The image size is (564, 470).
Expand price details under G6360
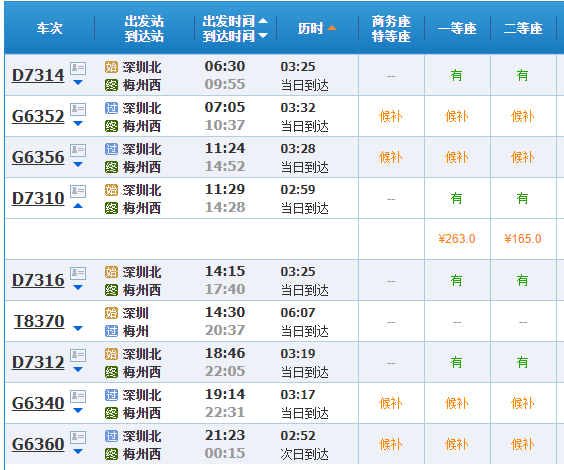coord(78,451)
